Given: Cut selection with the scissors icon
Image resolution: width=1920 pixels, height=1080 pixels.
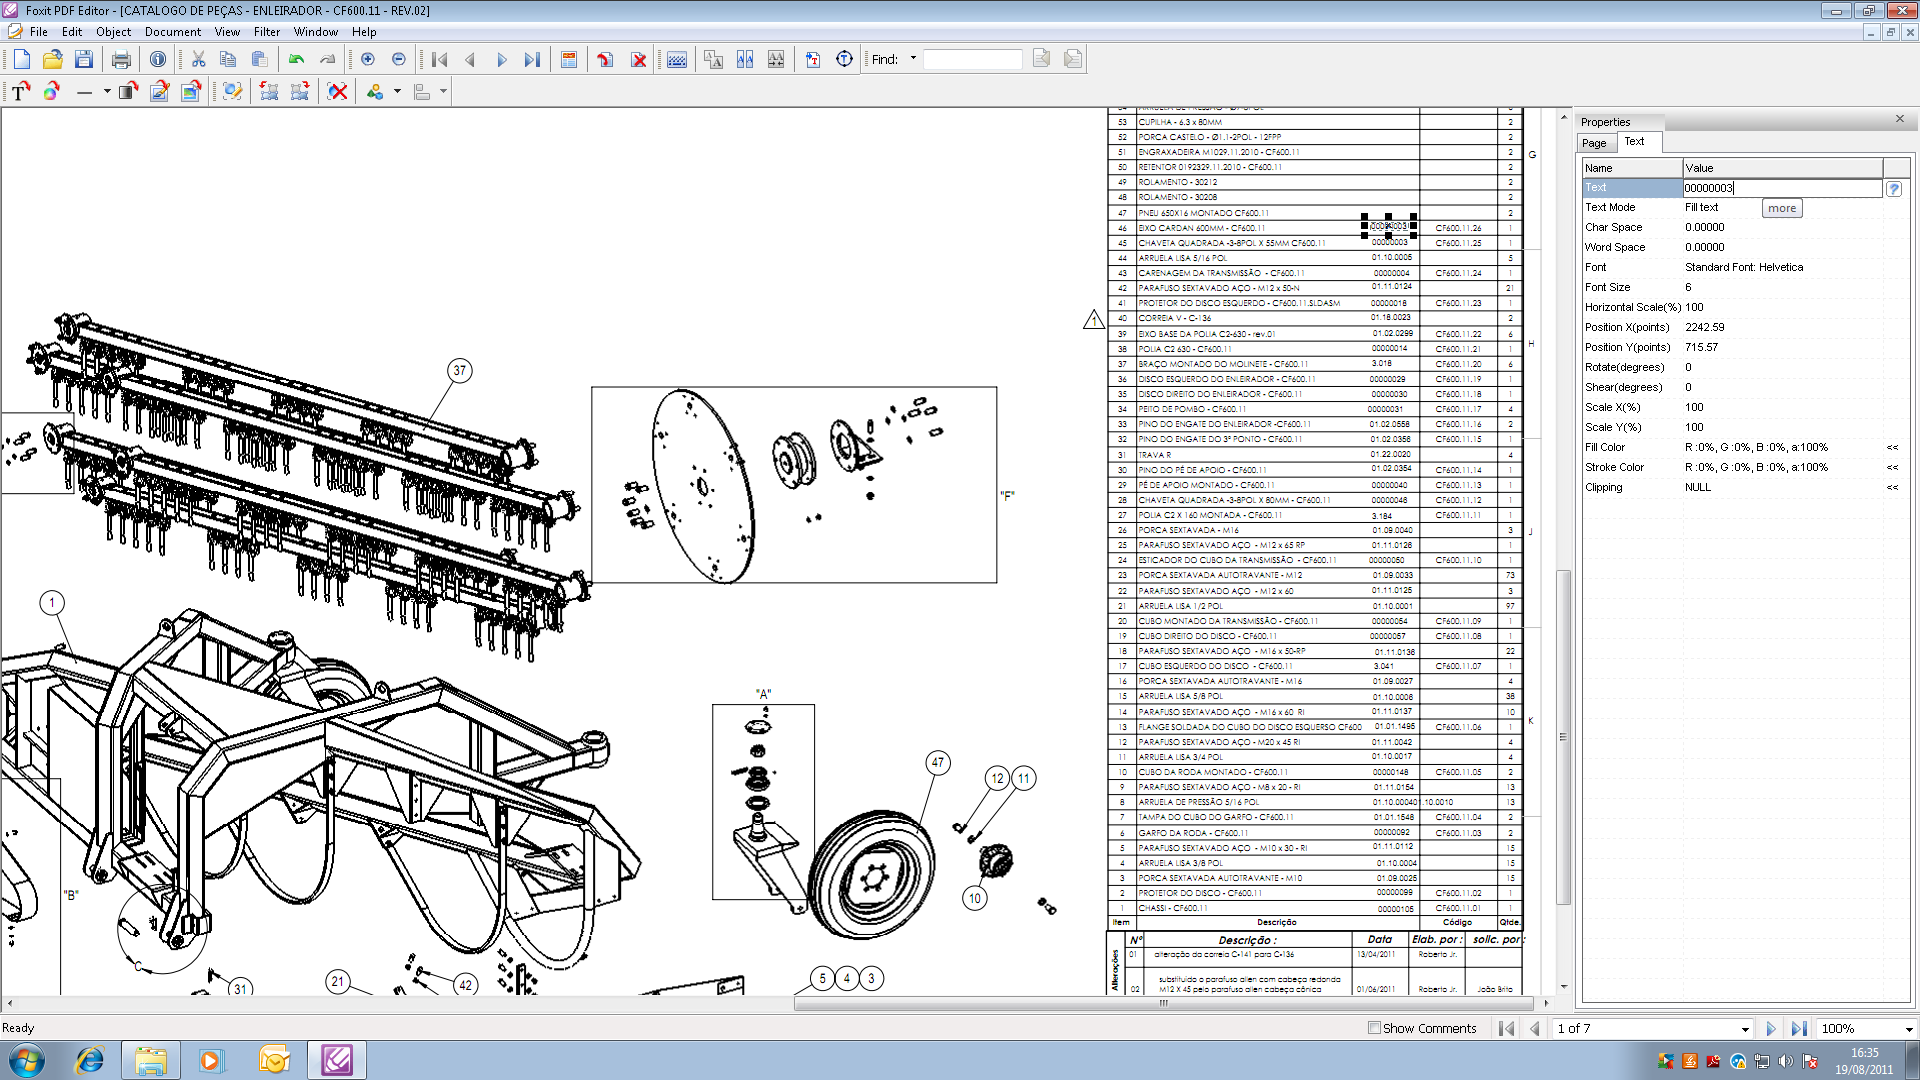Looking at the screenshot, I should tap(198, 60).
